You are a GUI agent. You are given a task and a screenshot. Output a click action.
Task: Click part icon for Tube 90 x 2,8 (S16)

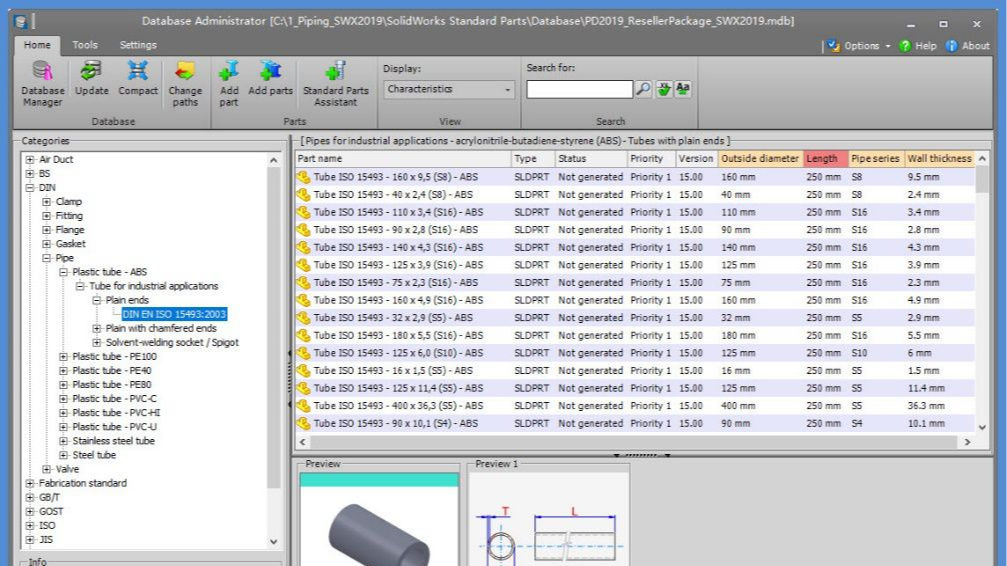tap(303, 229)
